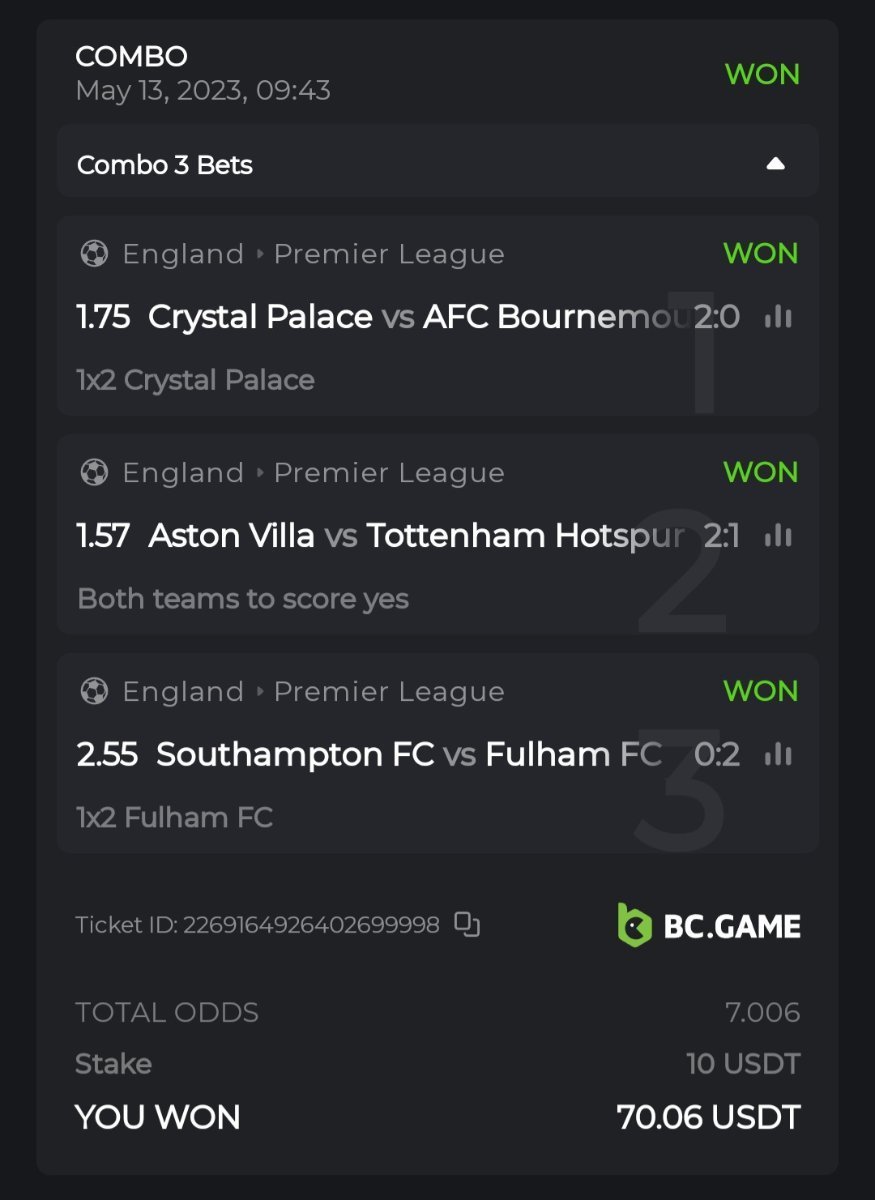Open stats icon for Southampton match

coord(777,754)
